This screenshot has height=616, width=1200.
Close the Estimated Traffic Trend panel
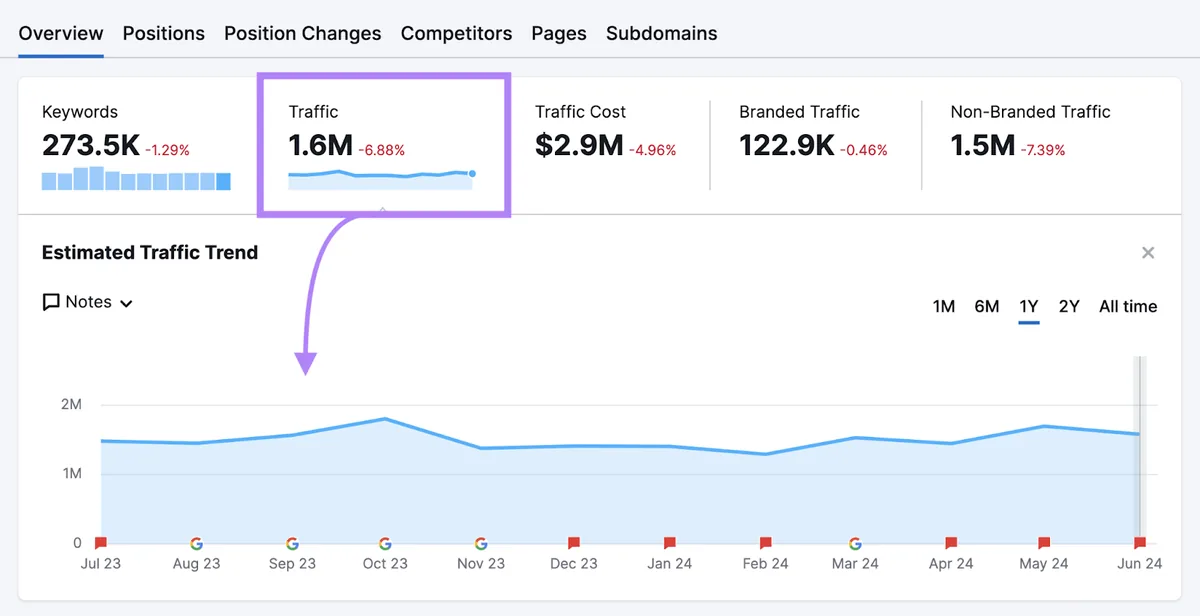coord(1148,253)
